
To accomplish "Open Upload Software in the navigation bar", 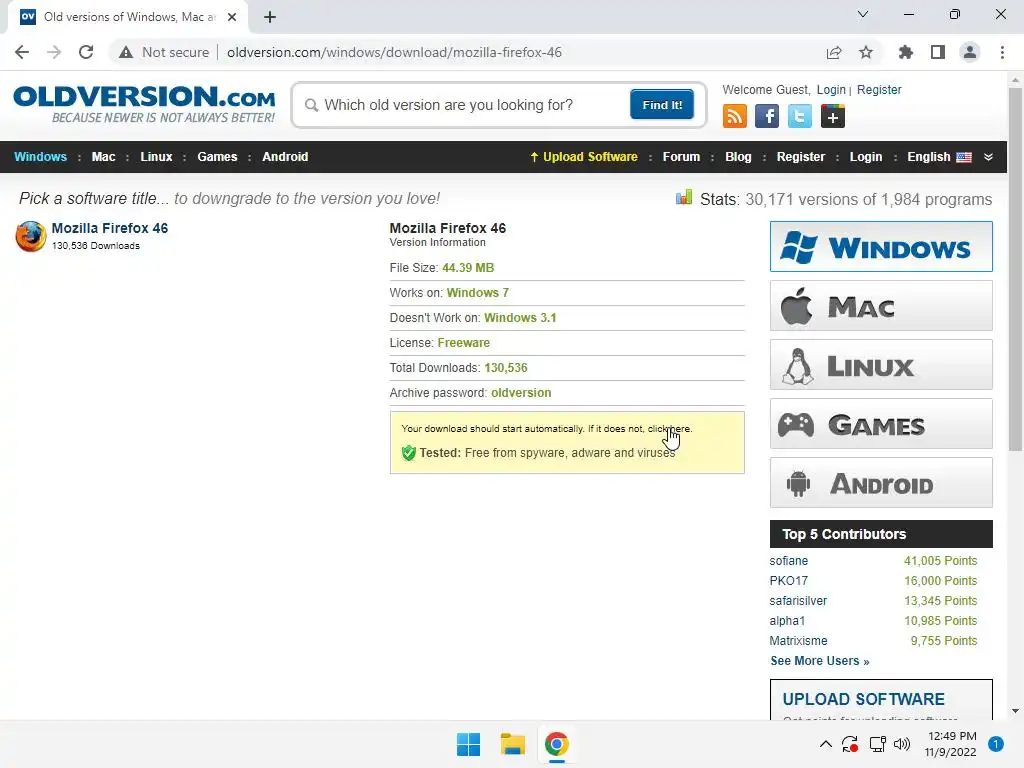I will click(x=583, y=157).
